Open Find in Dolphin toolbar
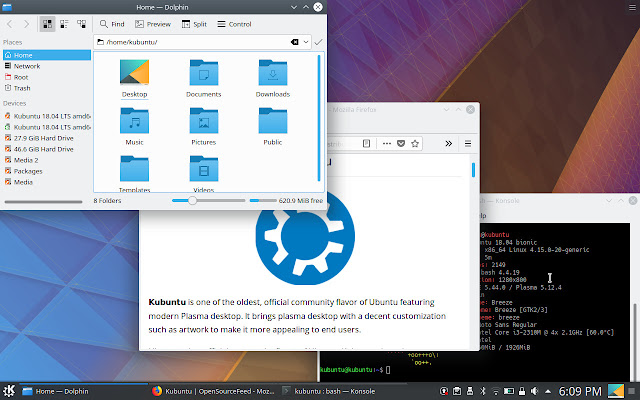Screen dimensions: 640x400 tap(112, 24)
